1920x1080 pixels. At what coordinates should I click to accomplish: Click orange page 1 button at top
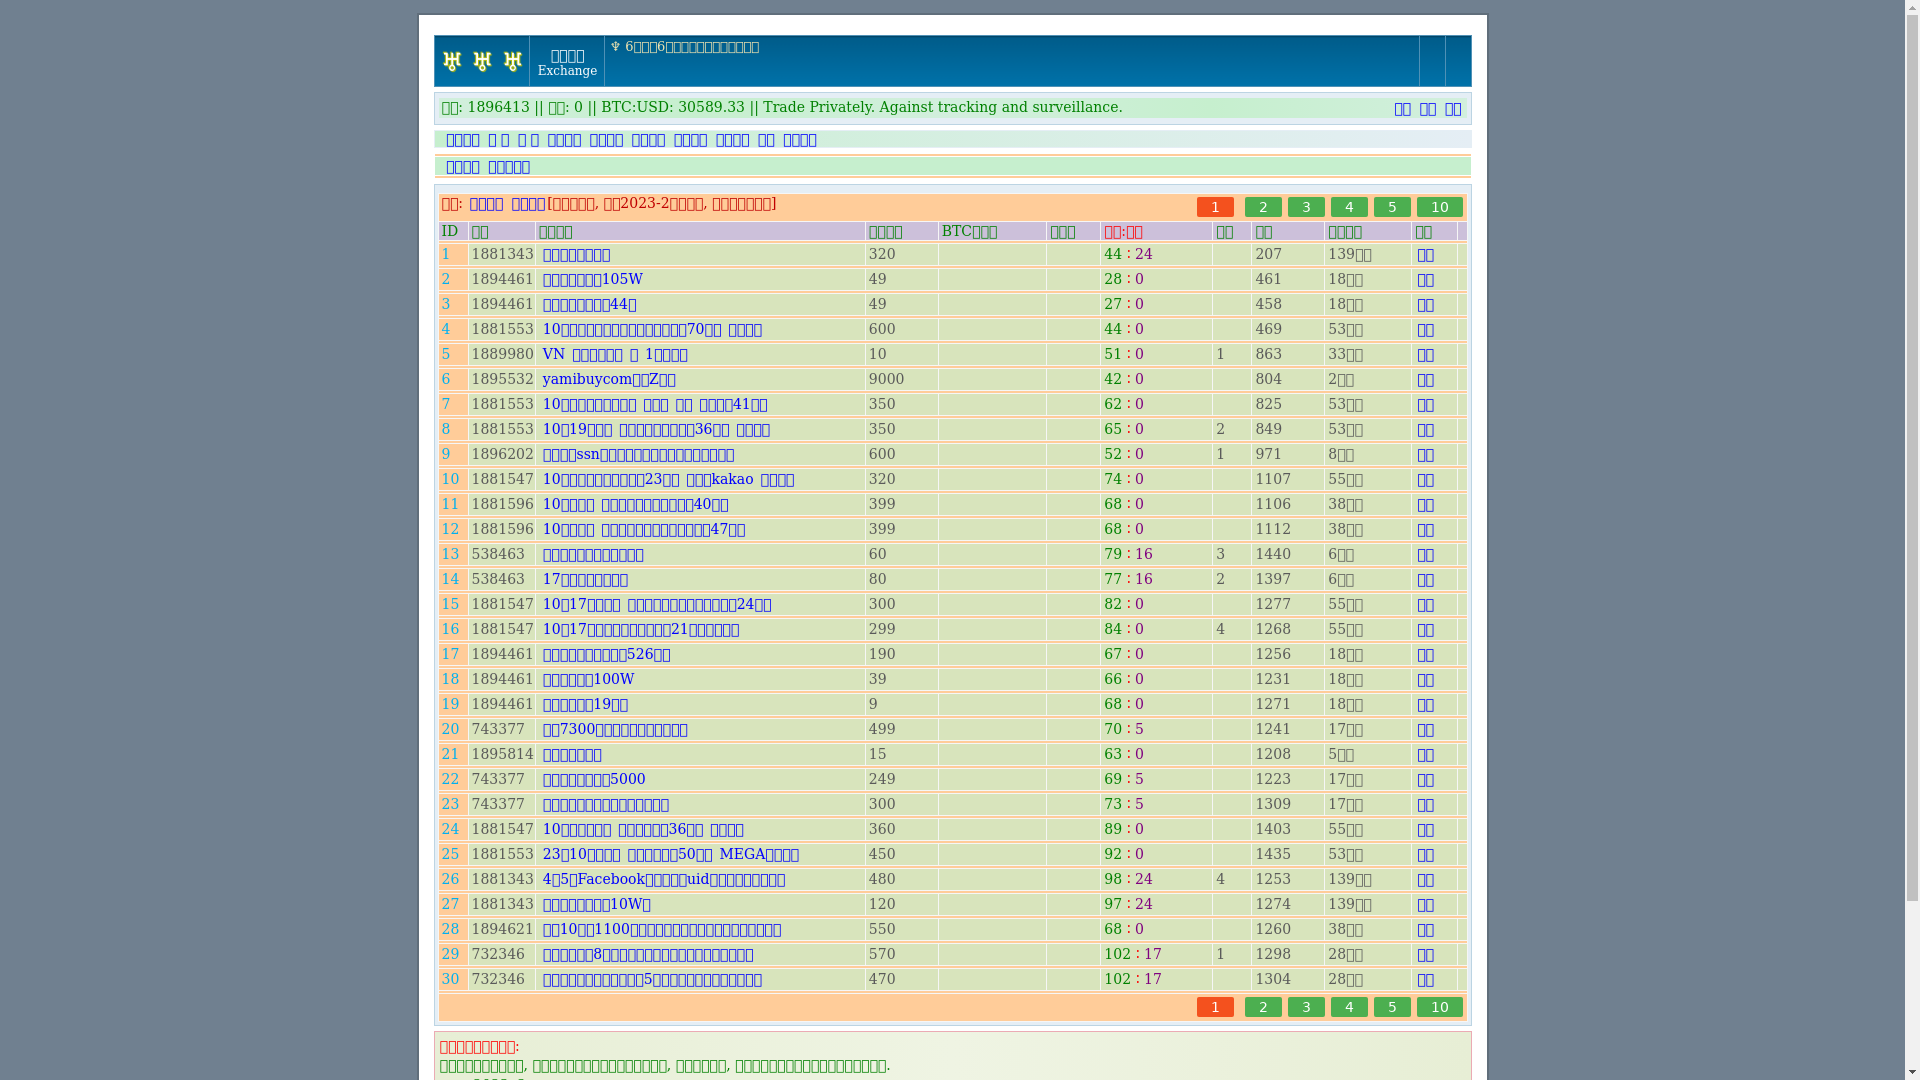(1215, 207)
